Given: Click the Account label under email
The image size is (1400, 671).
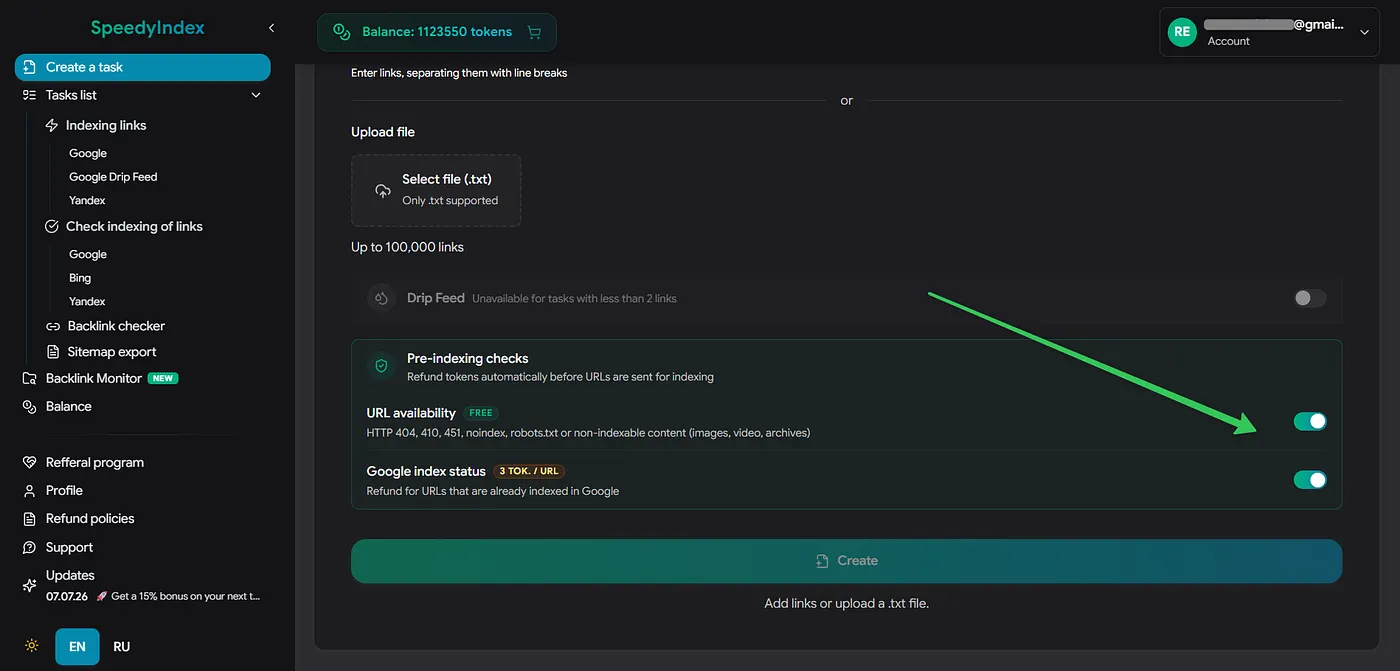Looking at the screenshot, I should [1228, 41].
